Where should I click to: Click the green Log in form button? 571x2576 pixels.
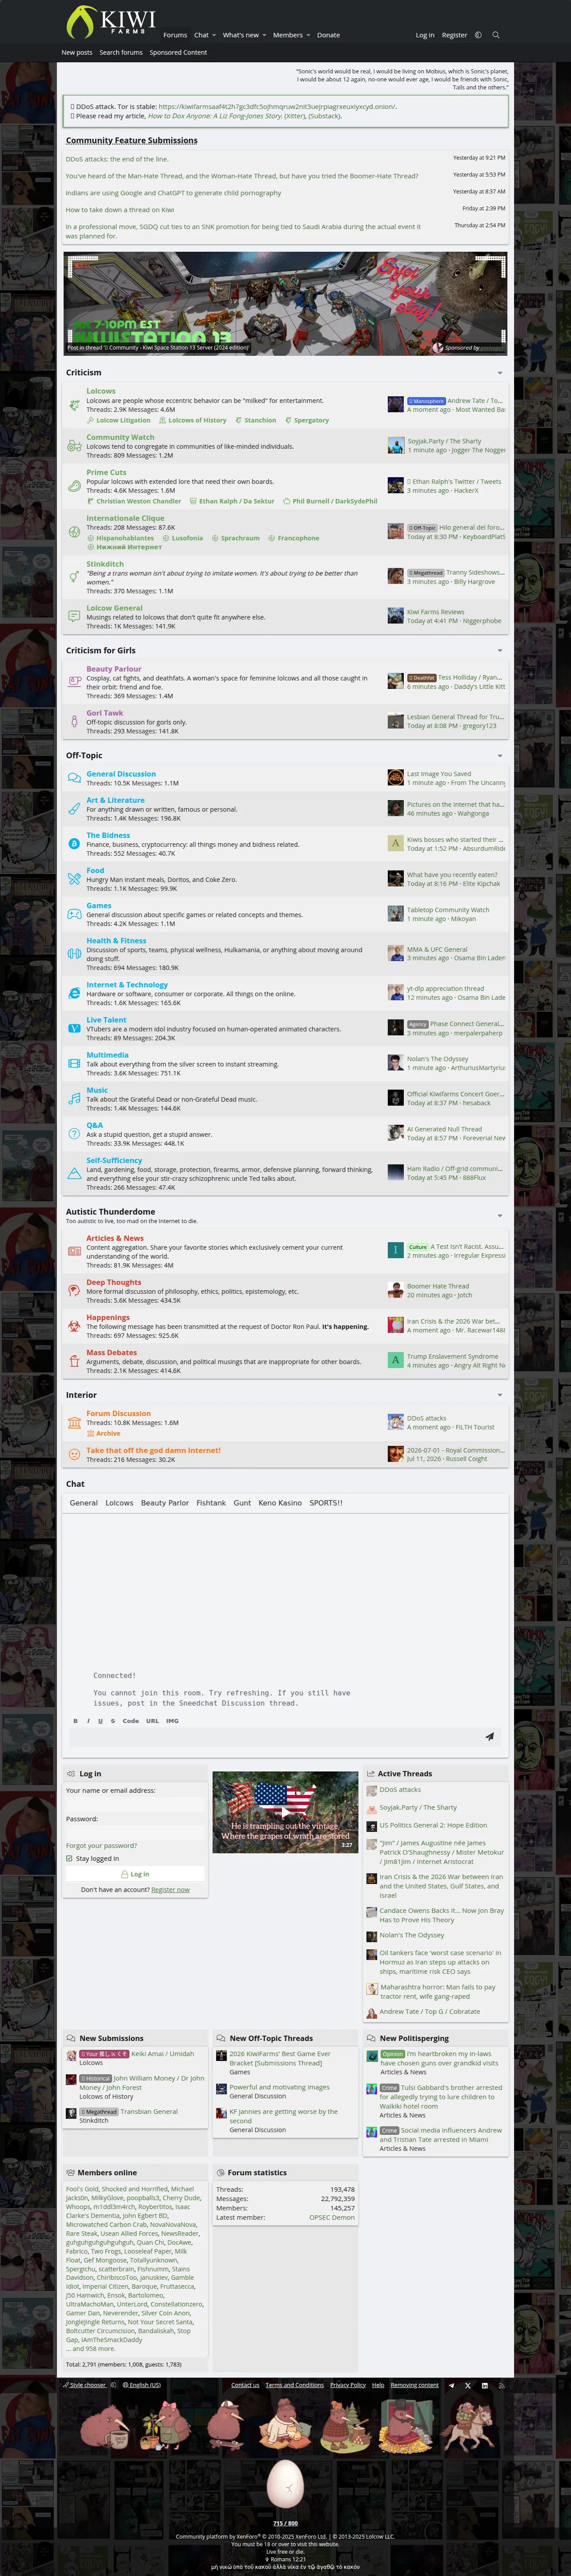coord(135,1874)
